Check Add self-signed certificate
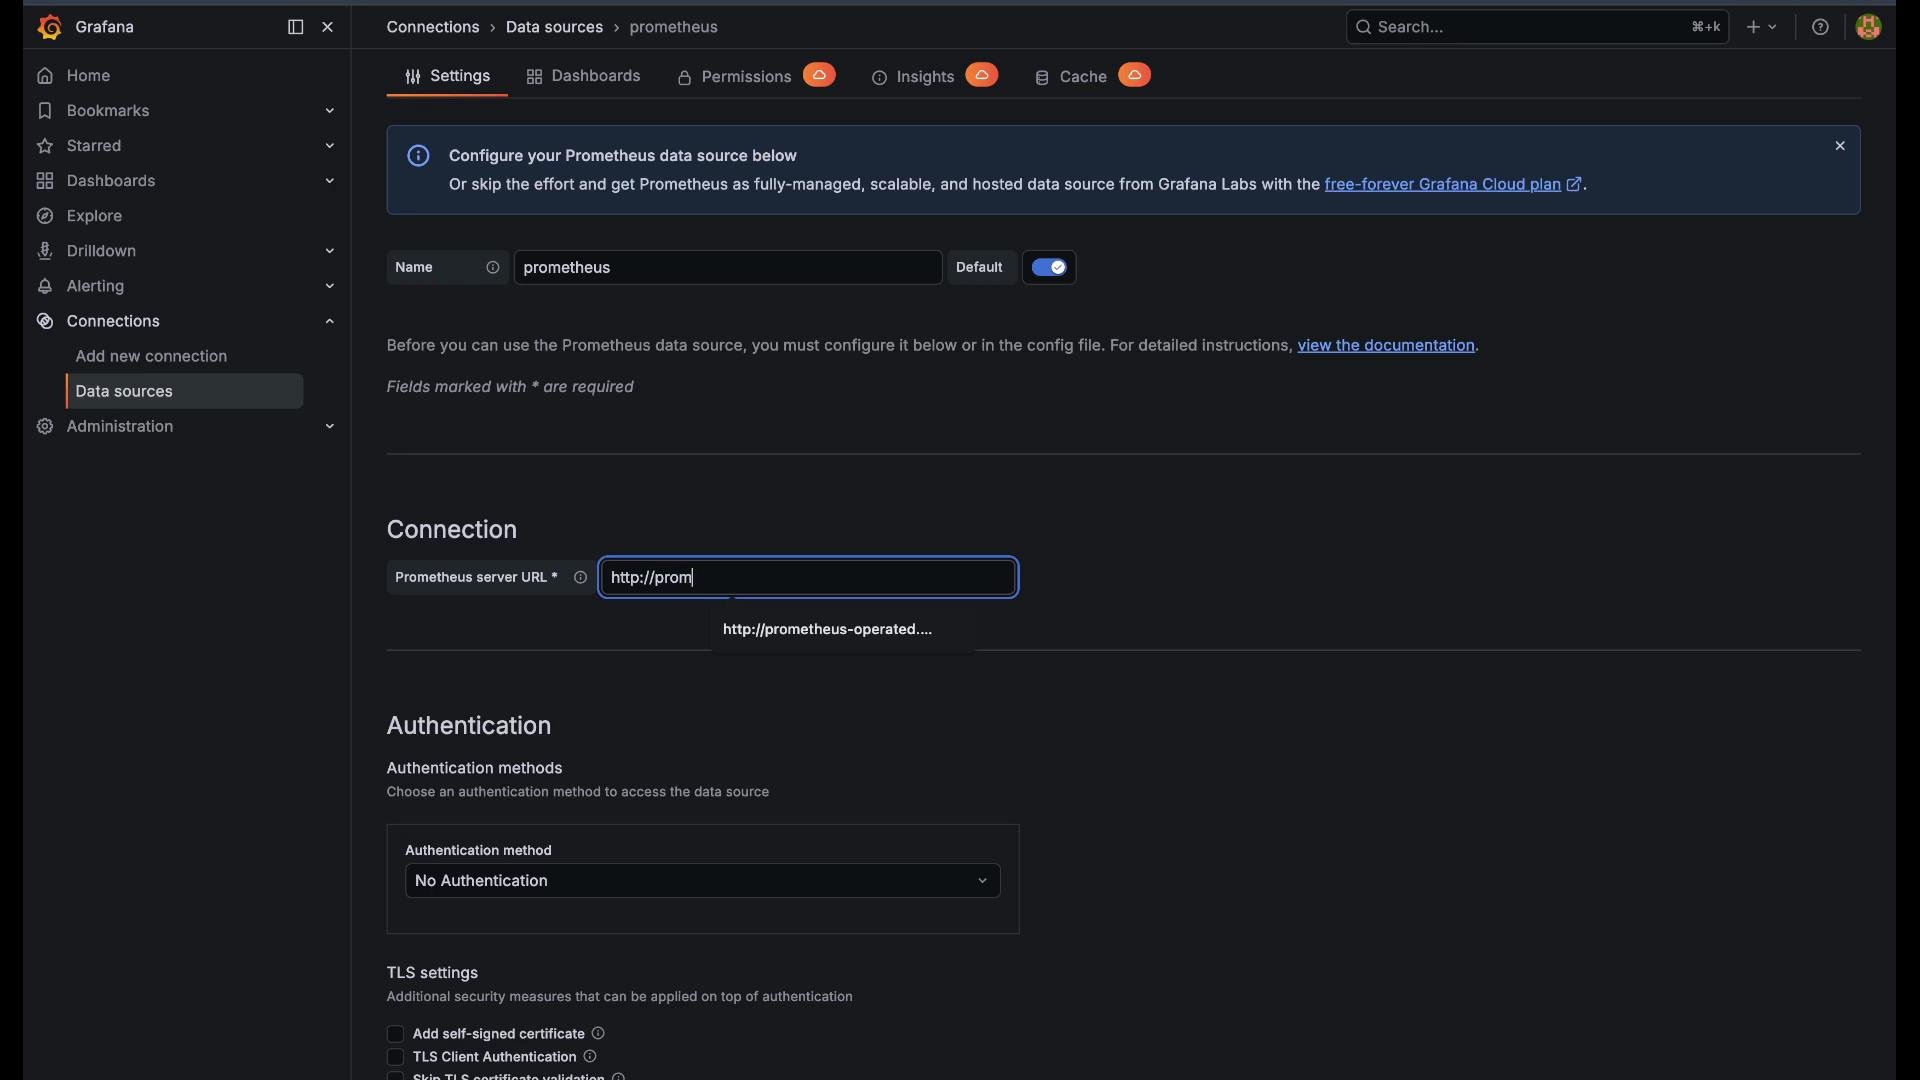Screen dimensions: 1920x1080 pos(395,1035)
